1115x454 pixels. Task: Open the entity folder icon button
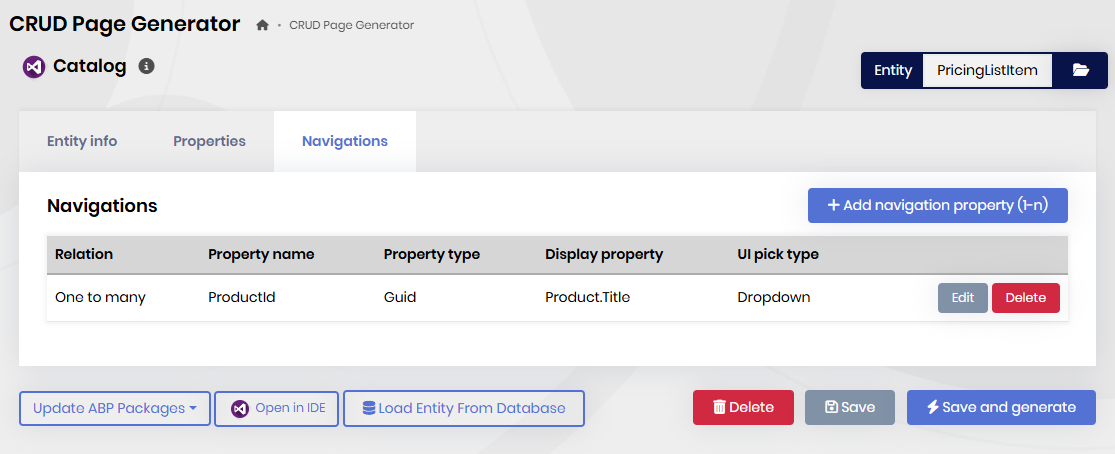tap(1080, 70)
